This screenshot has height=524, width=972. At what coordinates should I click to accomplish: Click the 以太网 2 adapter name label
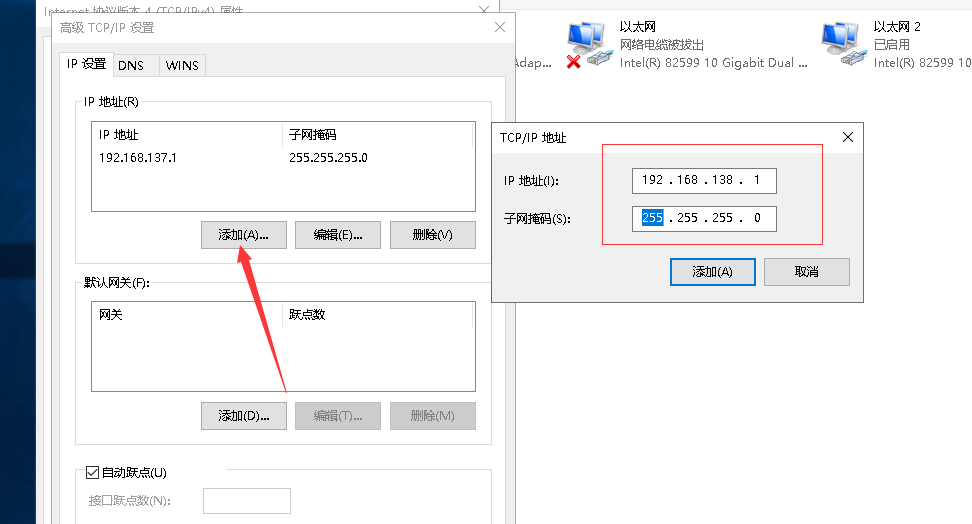[897, 27]
